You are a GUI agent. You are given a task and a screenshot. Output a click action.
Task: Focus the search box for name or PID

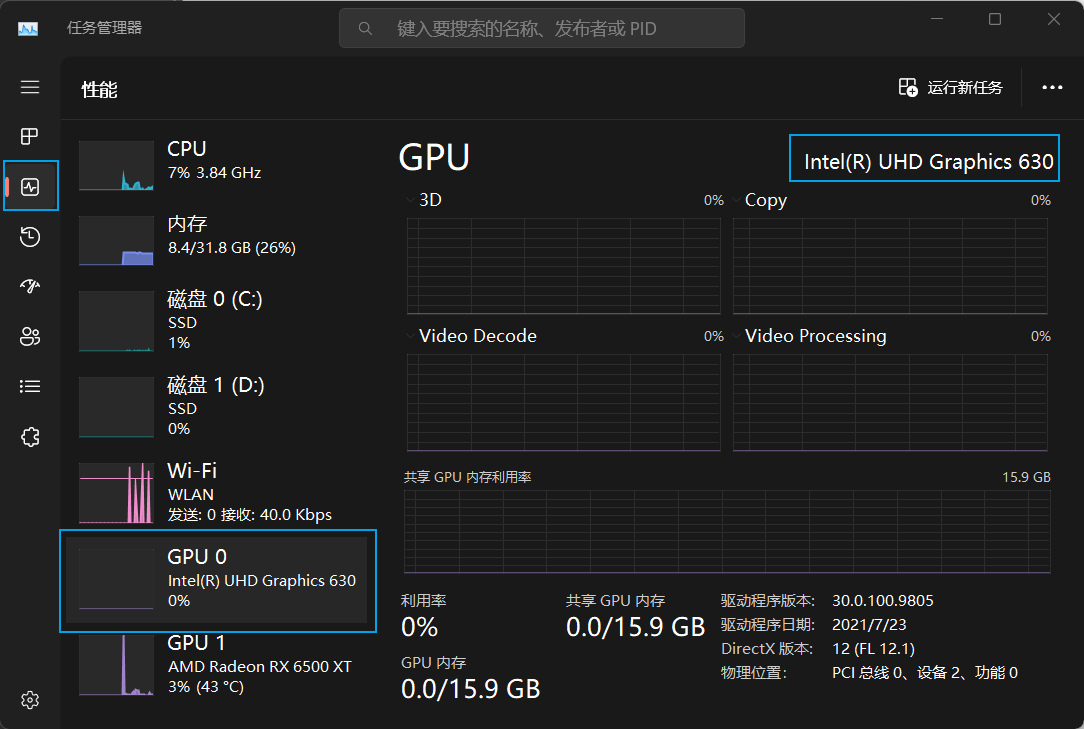pyautogui.click(x=541, y=28)
